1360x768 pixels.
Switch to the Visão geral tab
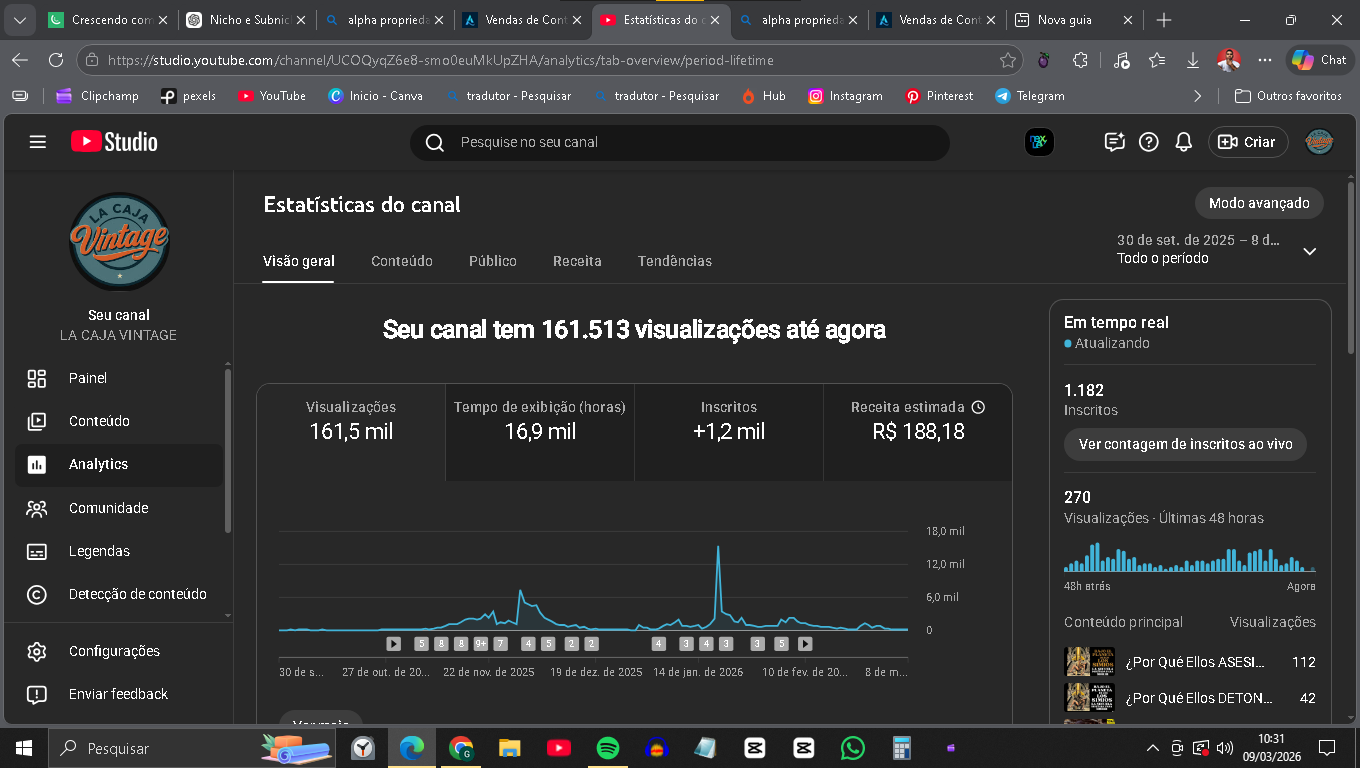click(x=299, y=261)
